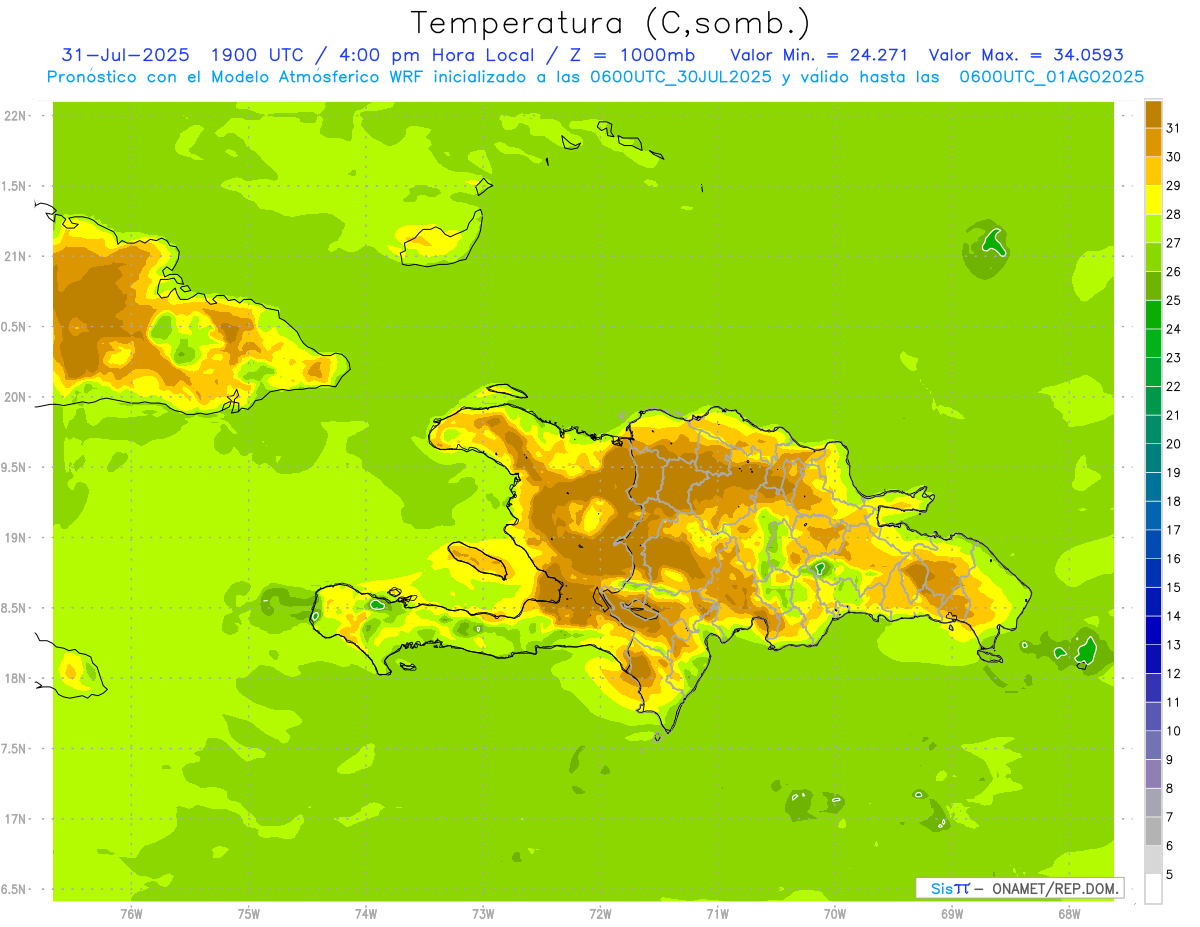Click the "Temperatura (C,somb.)" title

coord(610,23)
